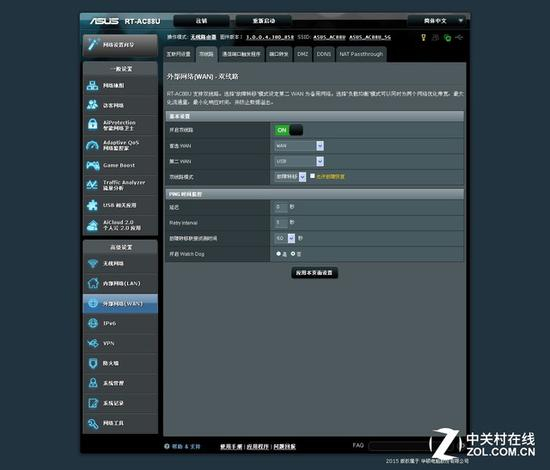550x470 pixels.
Task: Open the AiProtection lock icon
Action: coord(93,124)
